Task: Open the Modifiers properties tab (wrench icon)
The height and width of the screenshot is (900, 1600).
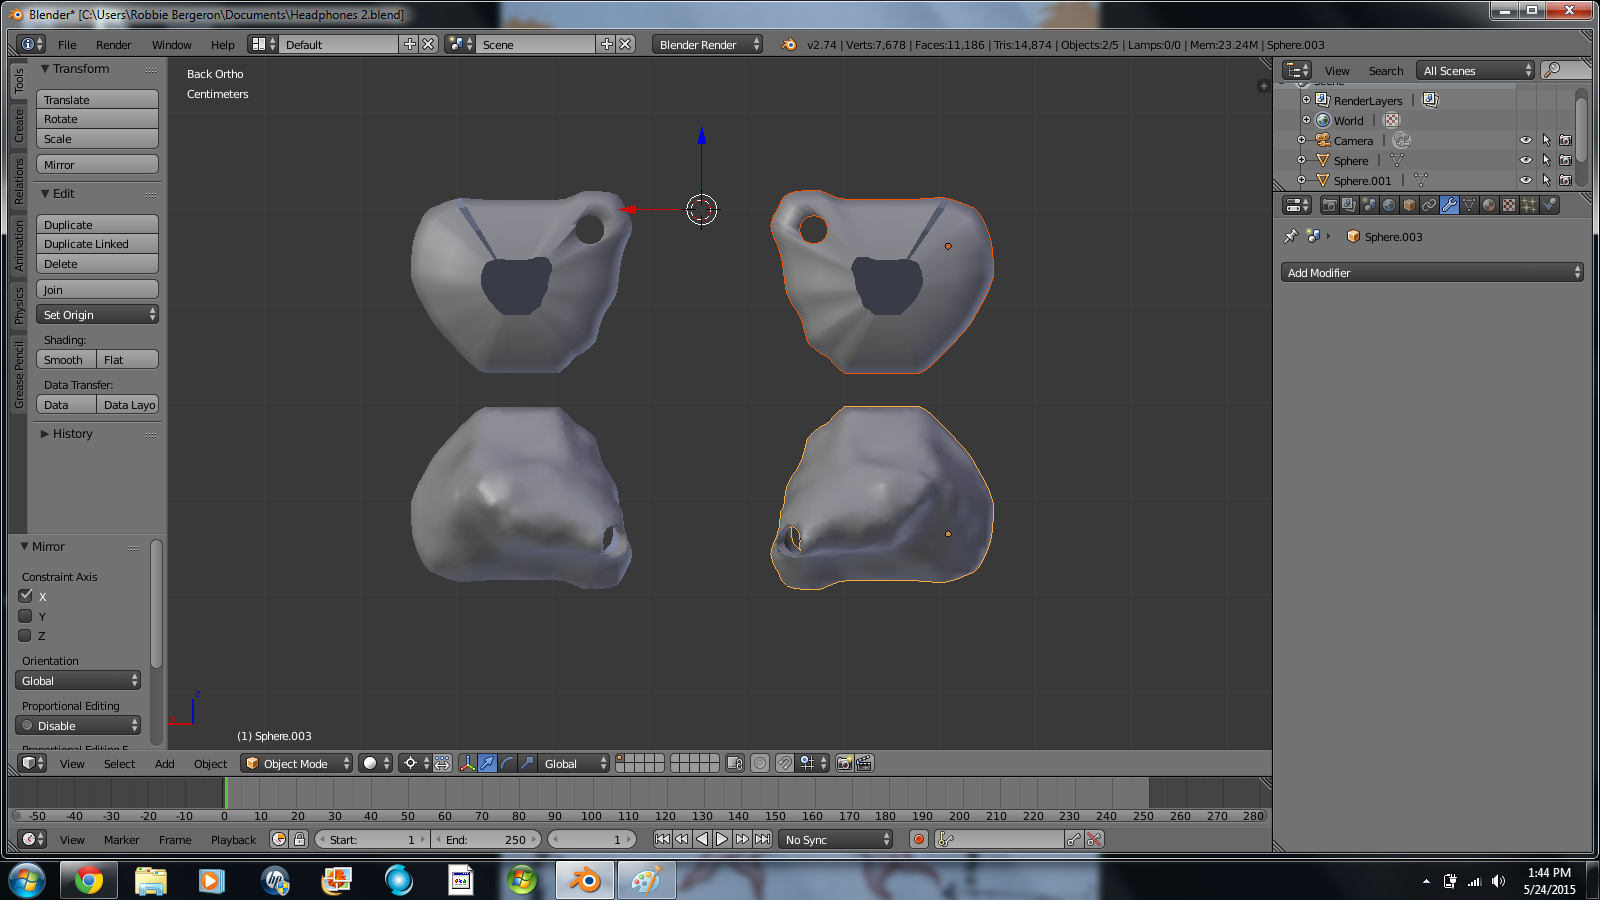Action: (1449, 205)
